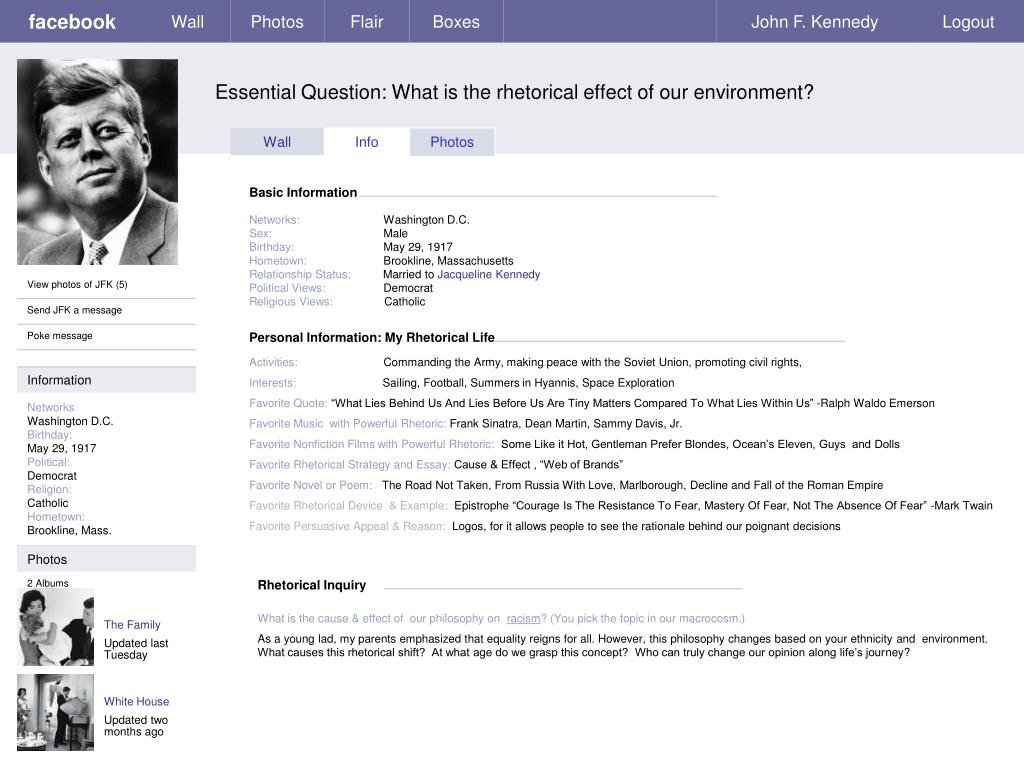This screenshot has width=1024, height=768.
Task: Click the Cause & Effect, Web of Brands text
Action: pyautogui.click(x=538, y=464)
